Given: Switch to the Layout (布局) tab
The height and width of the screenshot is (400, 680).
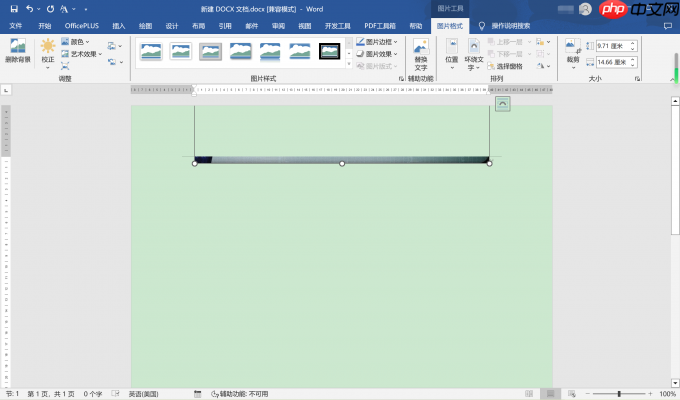Looking at the screenshot, I should coord(198,26).
